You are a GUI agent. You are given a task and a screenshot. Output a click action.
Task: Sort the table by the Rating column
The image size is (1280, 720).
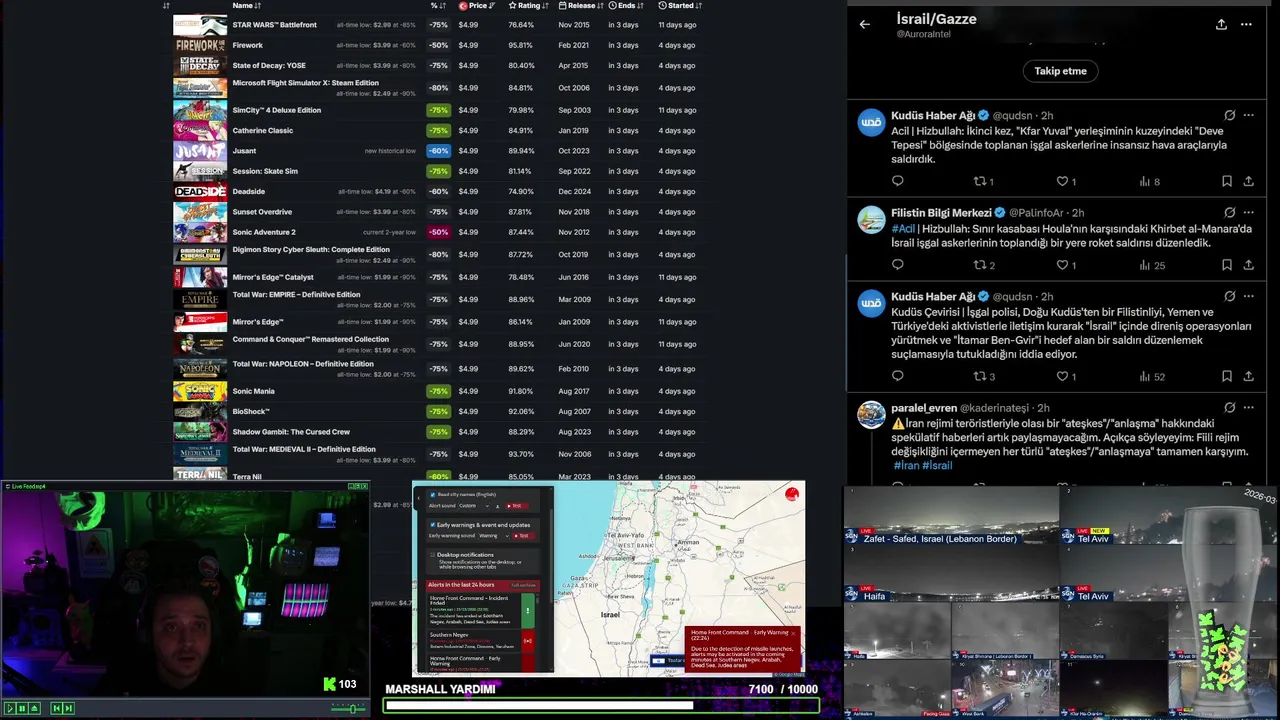click(x=529, y=6)
